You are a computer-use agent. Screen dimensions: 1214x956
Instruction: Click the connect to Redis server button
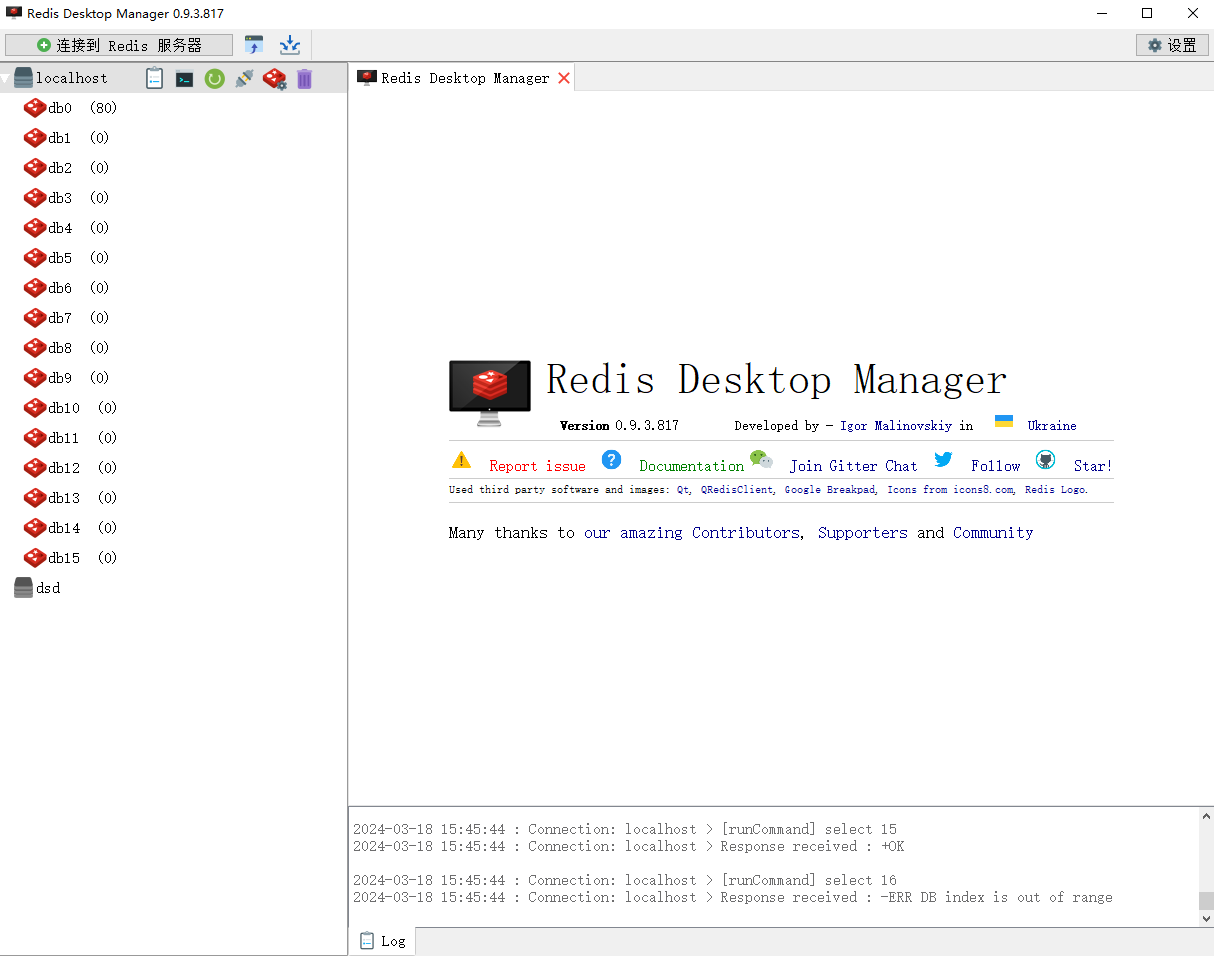point(119,45)
